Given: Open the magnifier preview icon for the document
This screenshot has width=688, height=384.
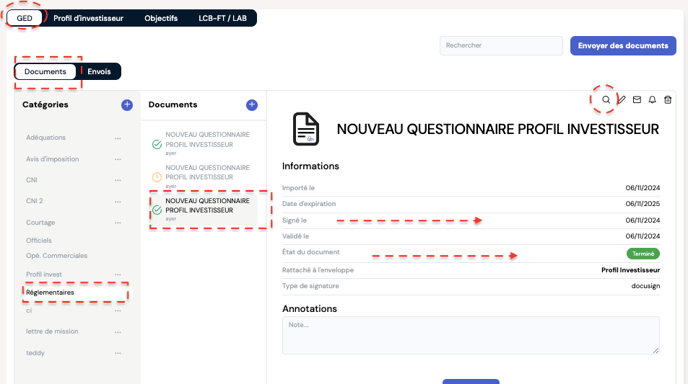Looking at the screenshot, I should point(606,100).
